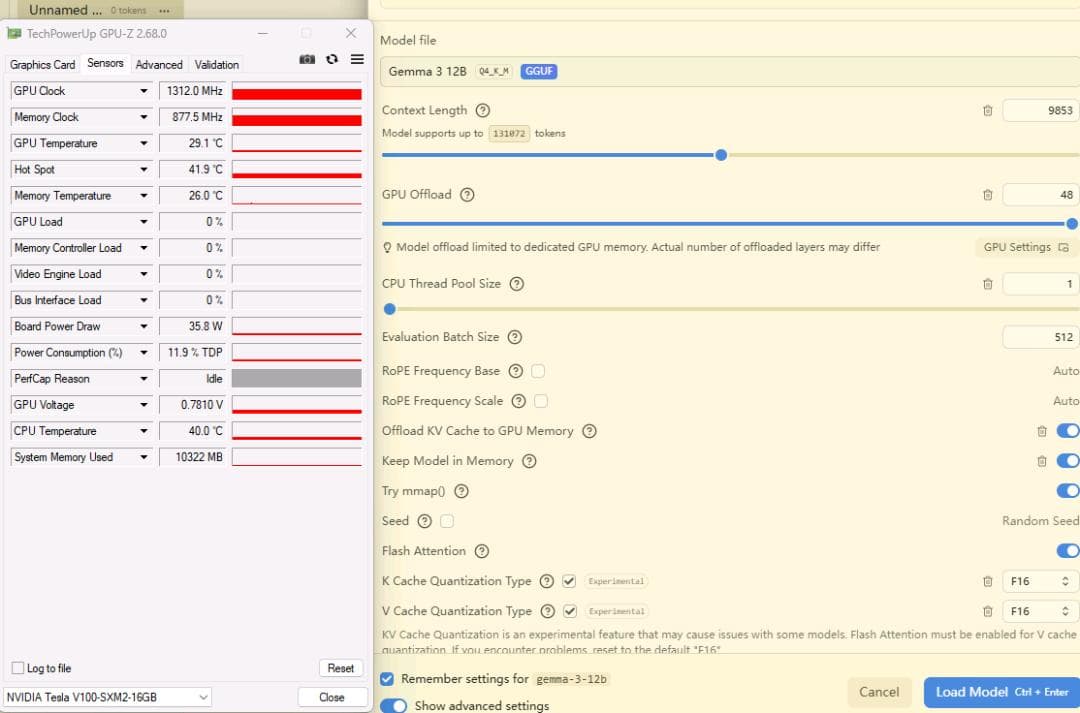Image resolution: width=1080 pixels, height=713 pixels.
Task: Click the GPU-Z refresh icon
Action: click(332, 59)
